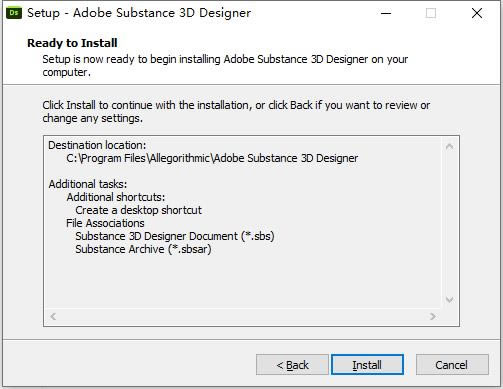Click 'Create a desktop shortcut' text

pyautogui.click(x=138, y=210)
